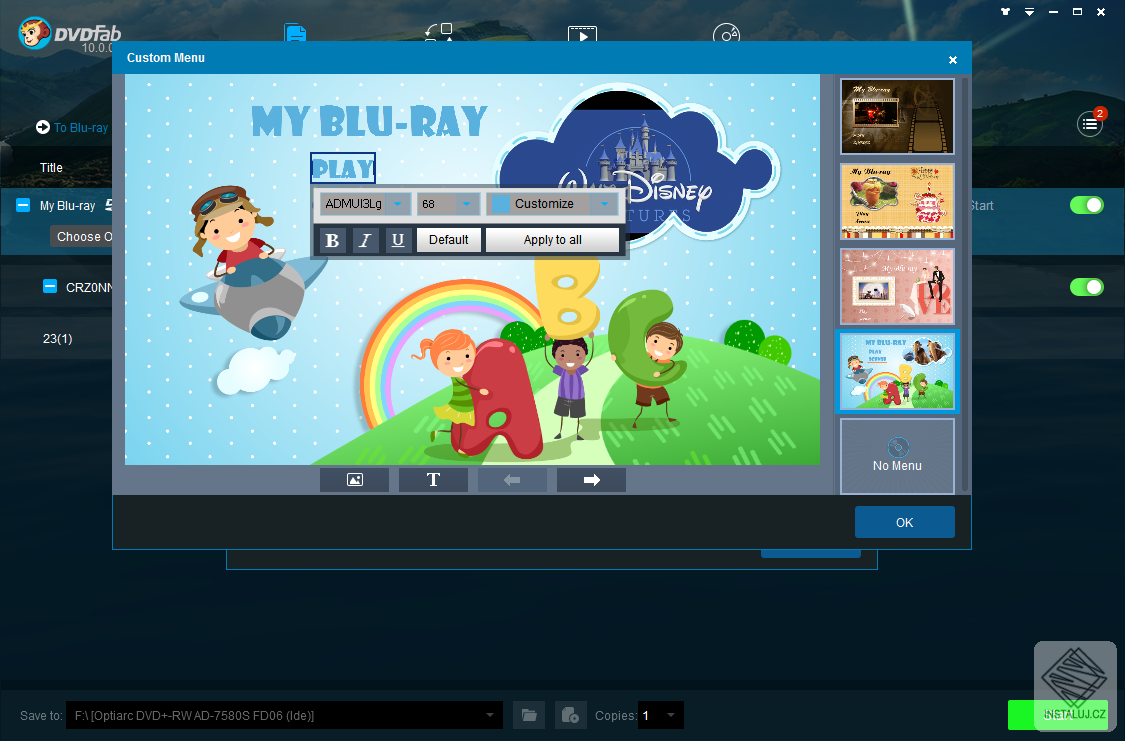This screenshot has width=1125, height=741.
Task: Open the title bar dropdown menu icon
Action: point(1030,11)
